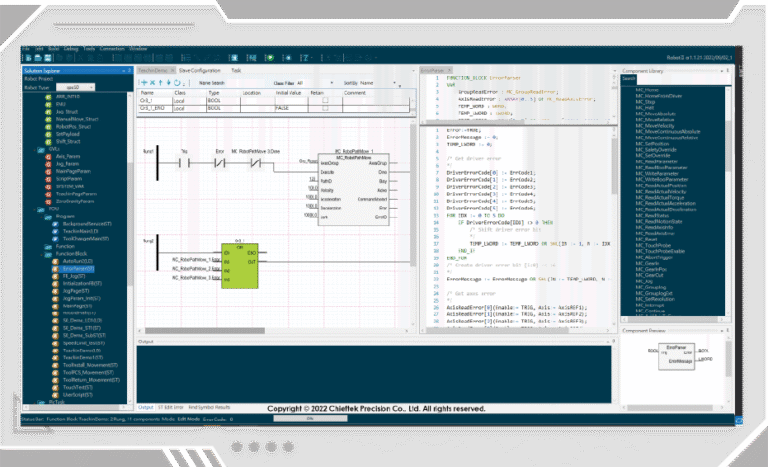Open the Robot Type dropdown

point(75,87)
